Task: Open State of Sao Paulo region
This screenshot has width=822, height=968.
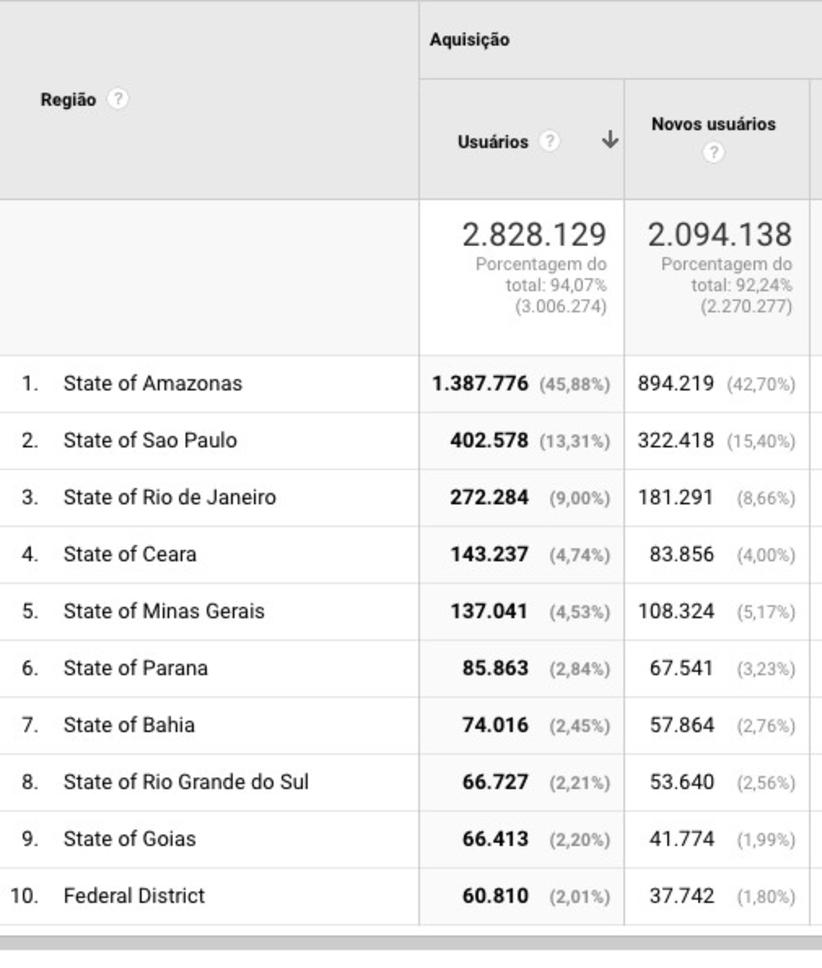Action: (x=150, y=440)
